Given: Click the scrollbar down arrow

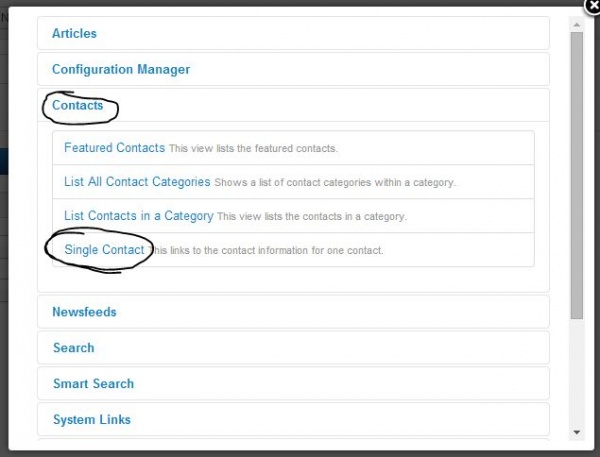Looking at the screenshot, I should coord(576,432).
